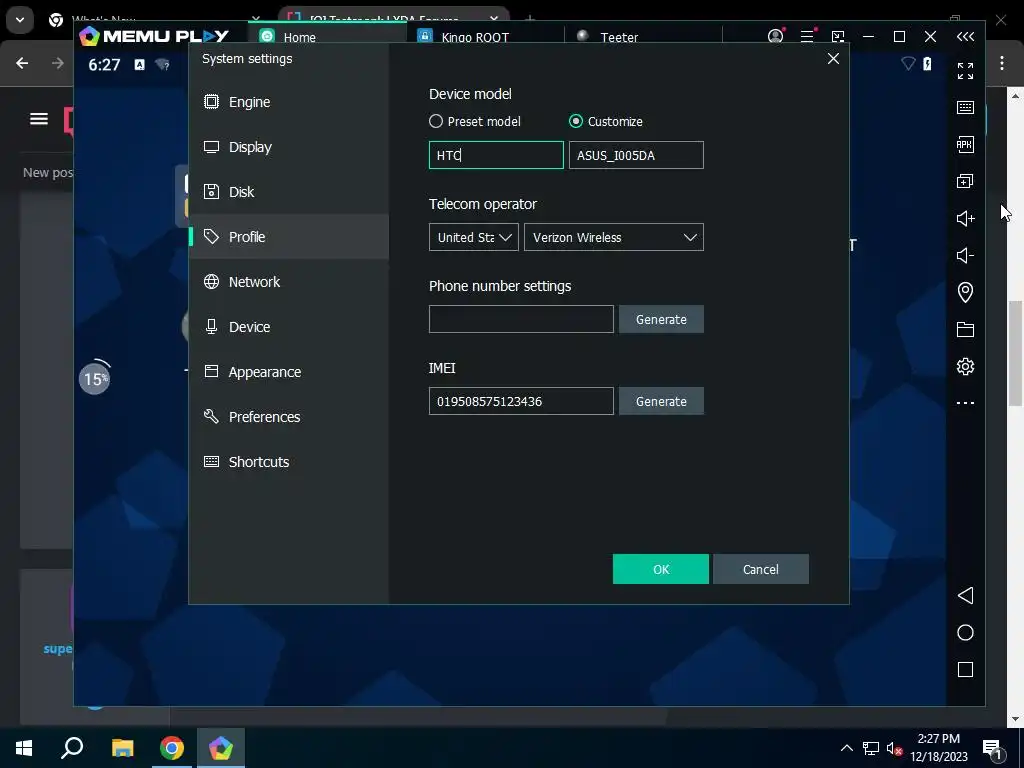Open the GPS location icon
The image size is (1024, 768).
point(965,292)
